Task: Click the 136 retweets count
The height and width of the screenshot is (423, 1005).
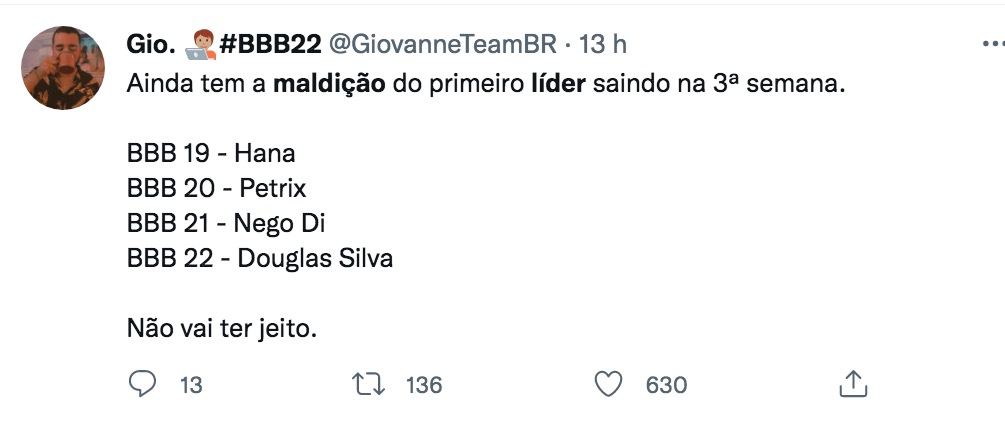Action: [x=423, y=384]
